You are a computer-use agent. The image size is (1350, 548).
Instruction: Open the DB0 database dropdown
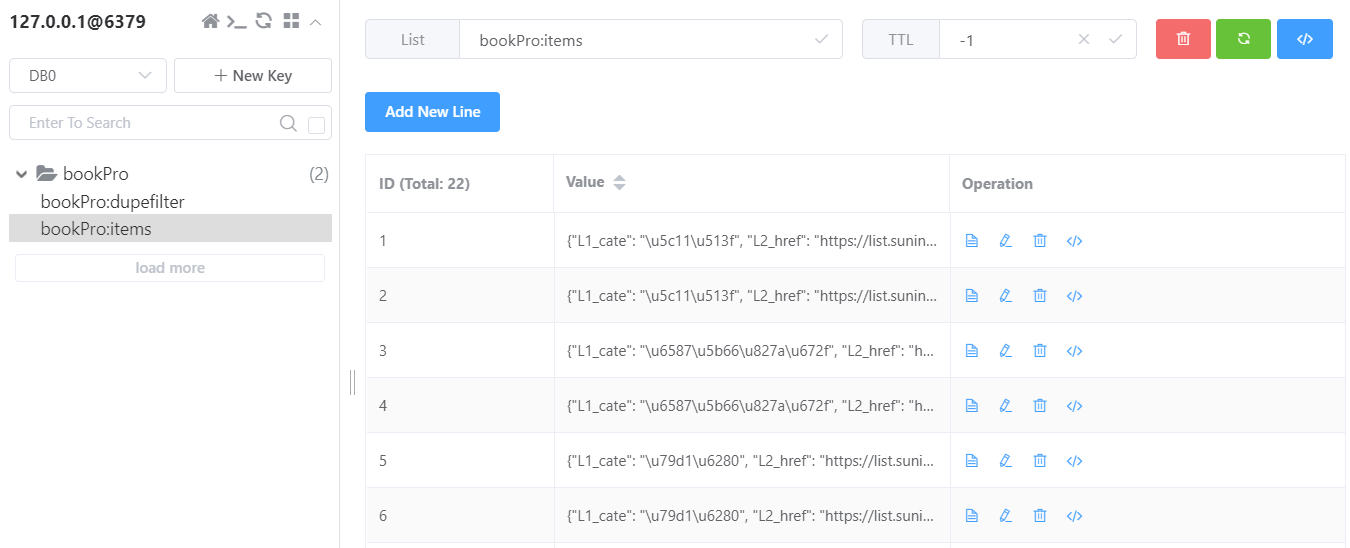88,75
